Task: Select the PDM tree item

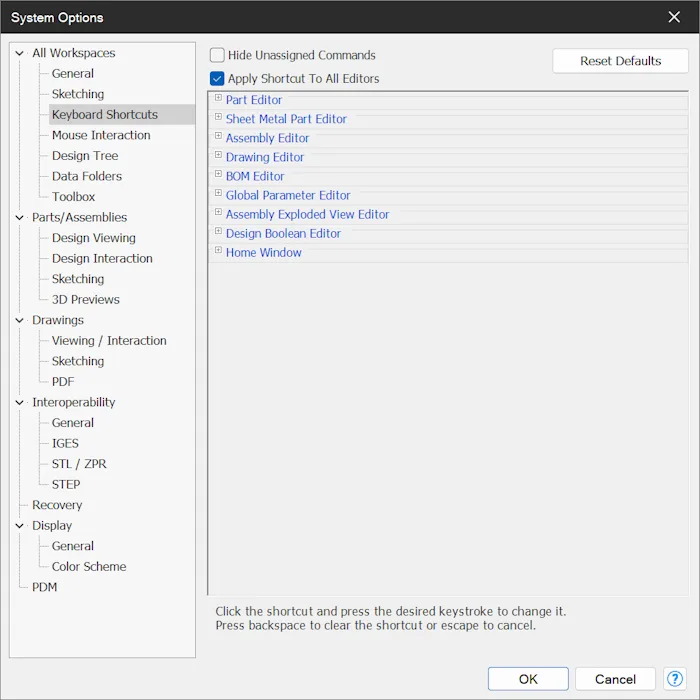Action: [x=45, y=587]
